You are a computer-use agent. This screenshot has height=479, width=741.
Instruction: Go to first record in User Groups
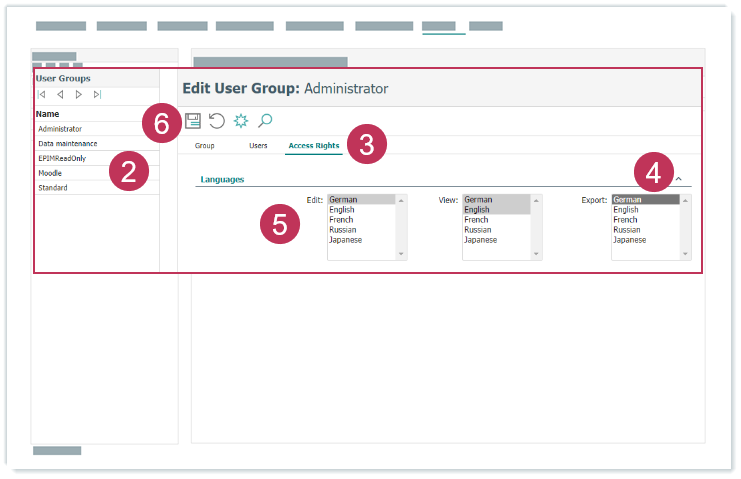pyautogui.click(x=42, y=95)
